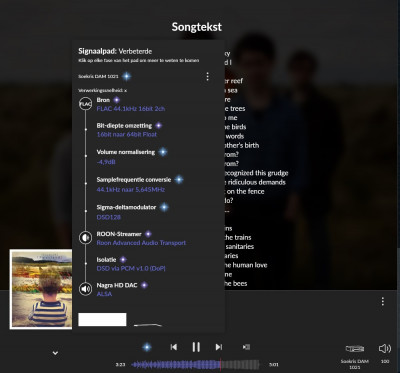This screenshot has height=373, width=400.
Task: Open the now playing three-dot menu
Action: [x=382, y=301]
